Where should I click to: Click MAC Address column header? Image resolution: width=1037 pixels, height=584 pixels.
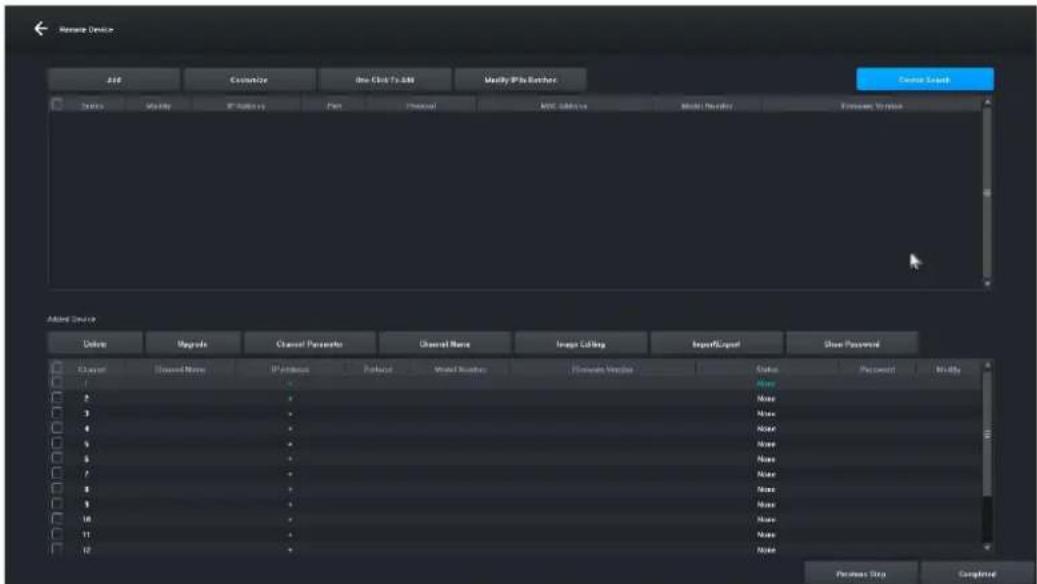tap(563, 106)
